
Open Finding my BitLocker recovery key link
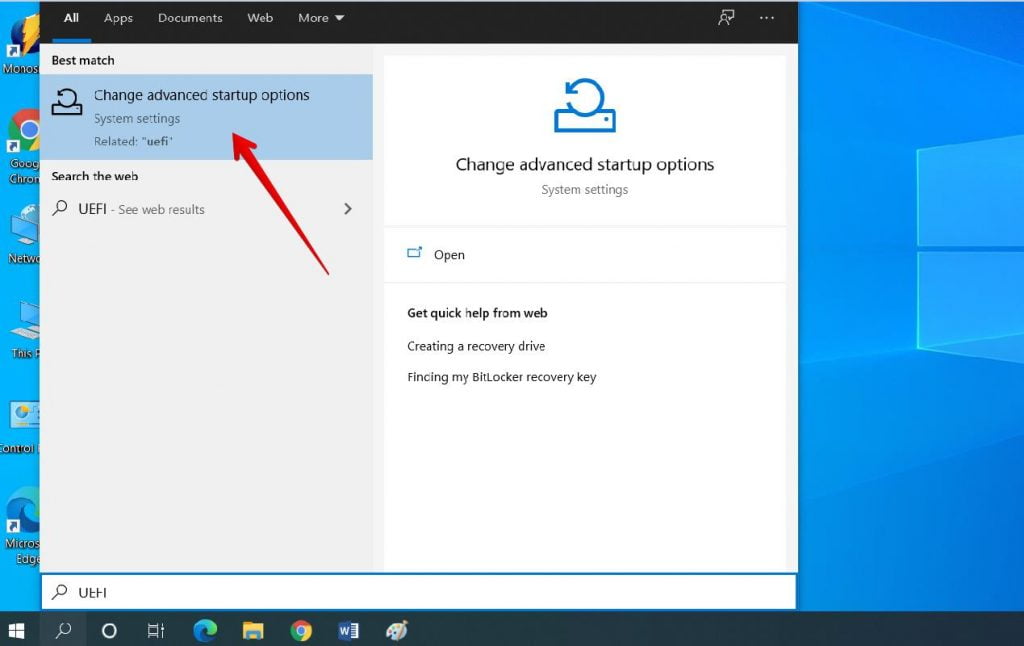click(502, 377)
